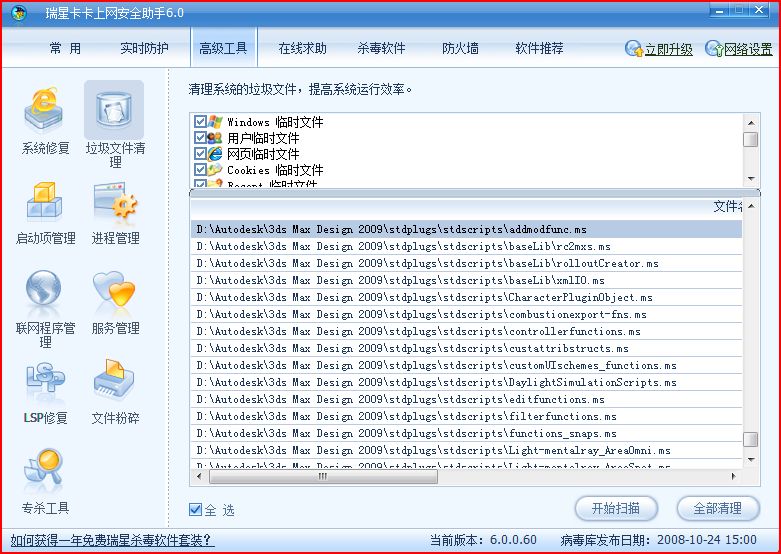
Task: Select the rolloutCreator.ms file row
Action: click(467, 263)
